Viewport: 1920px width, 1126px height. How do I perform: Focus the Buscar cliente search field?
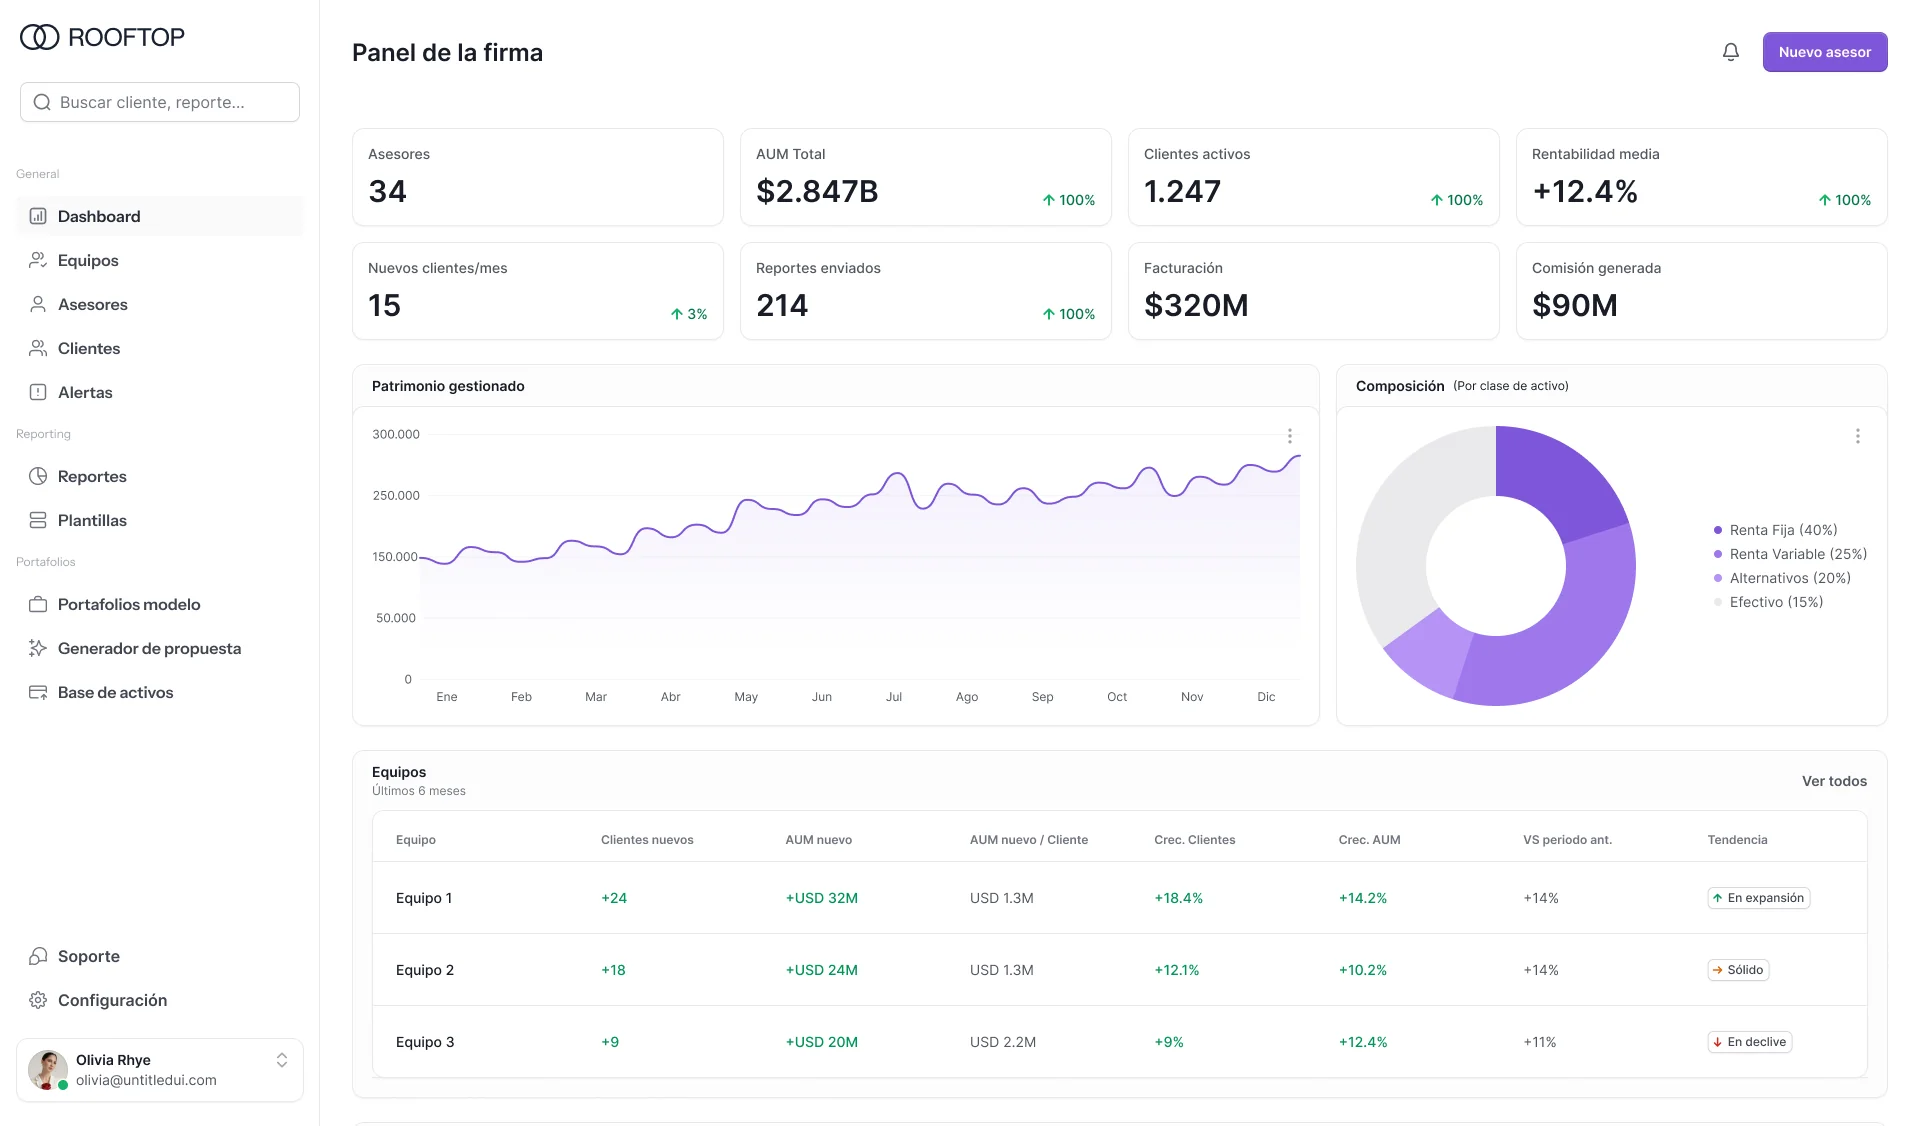tap(160, 102)
